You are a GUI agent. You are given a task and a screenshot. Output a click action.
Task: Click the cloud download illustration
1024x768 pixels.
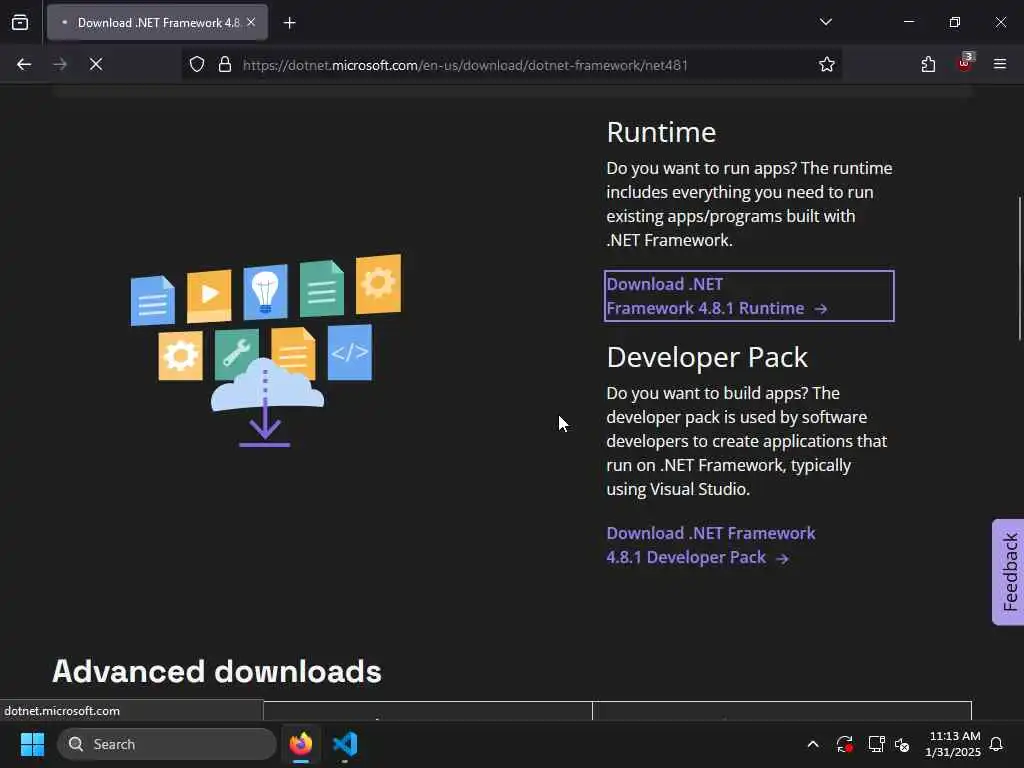[x=266, y=350]
